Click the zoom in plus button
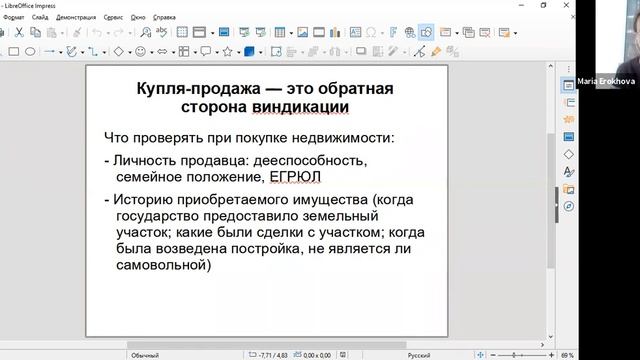 pos(551,355)
